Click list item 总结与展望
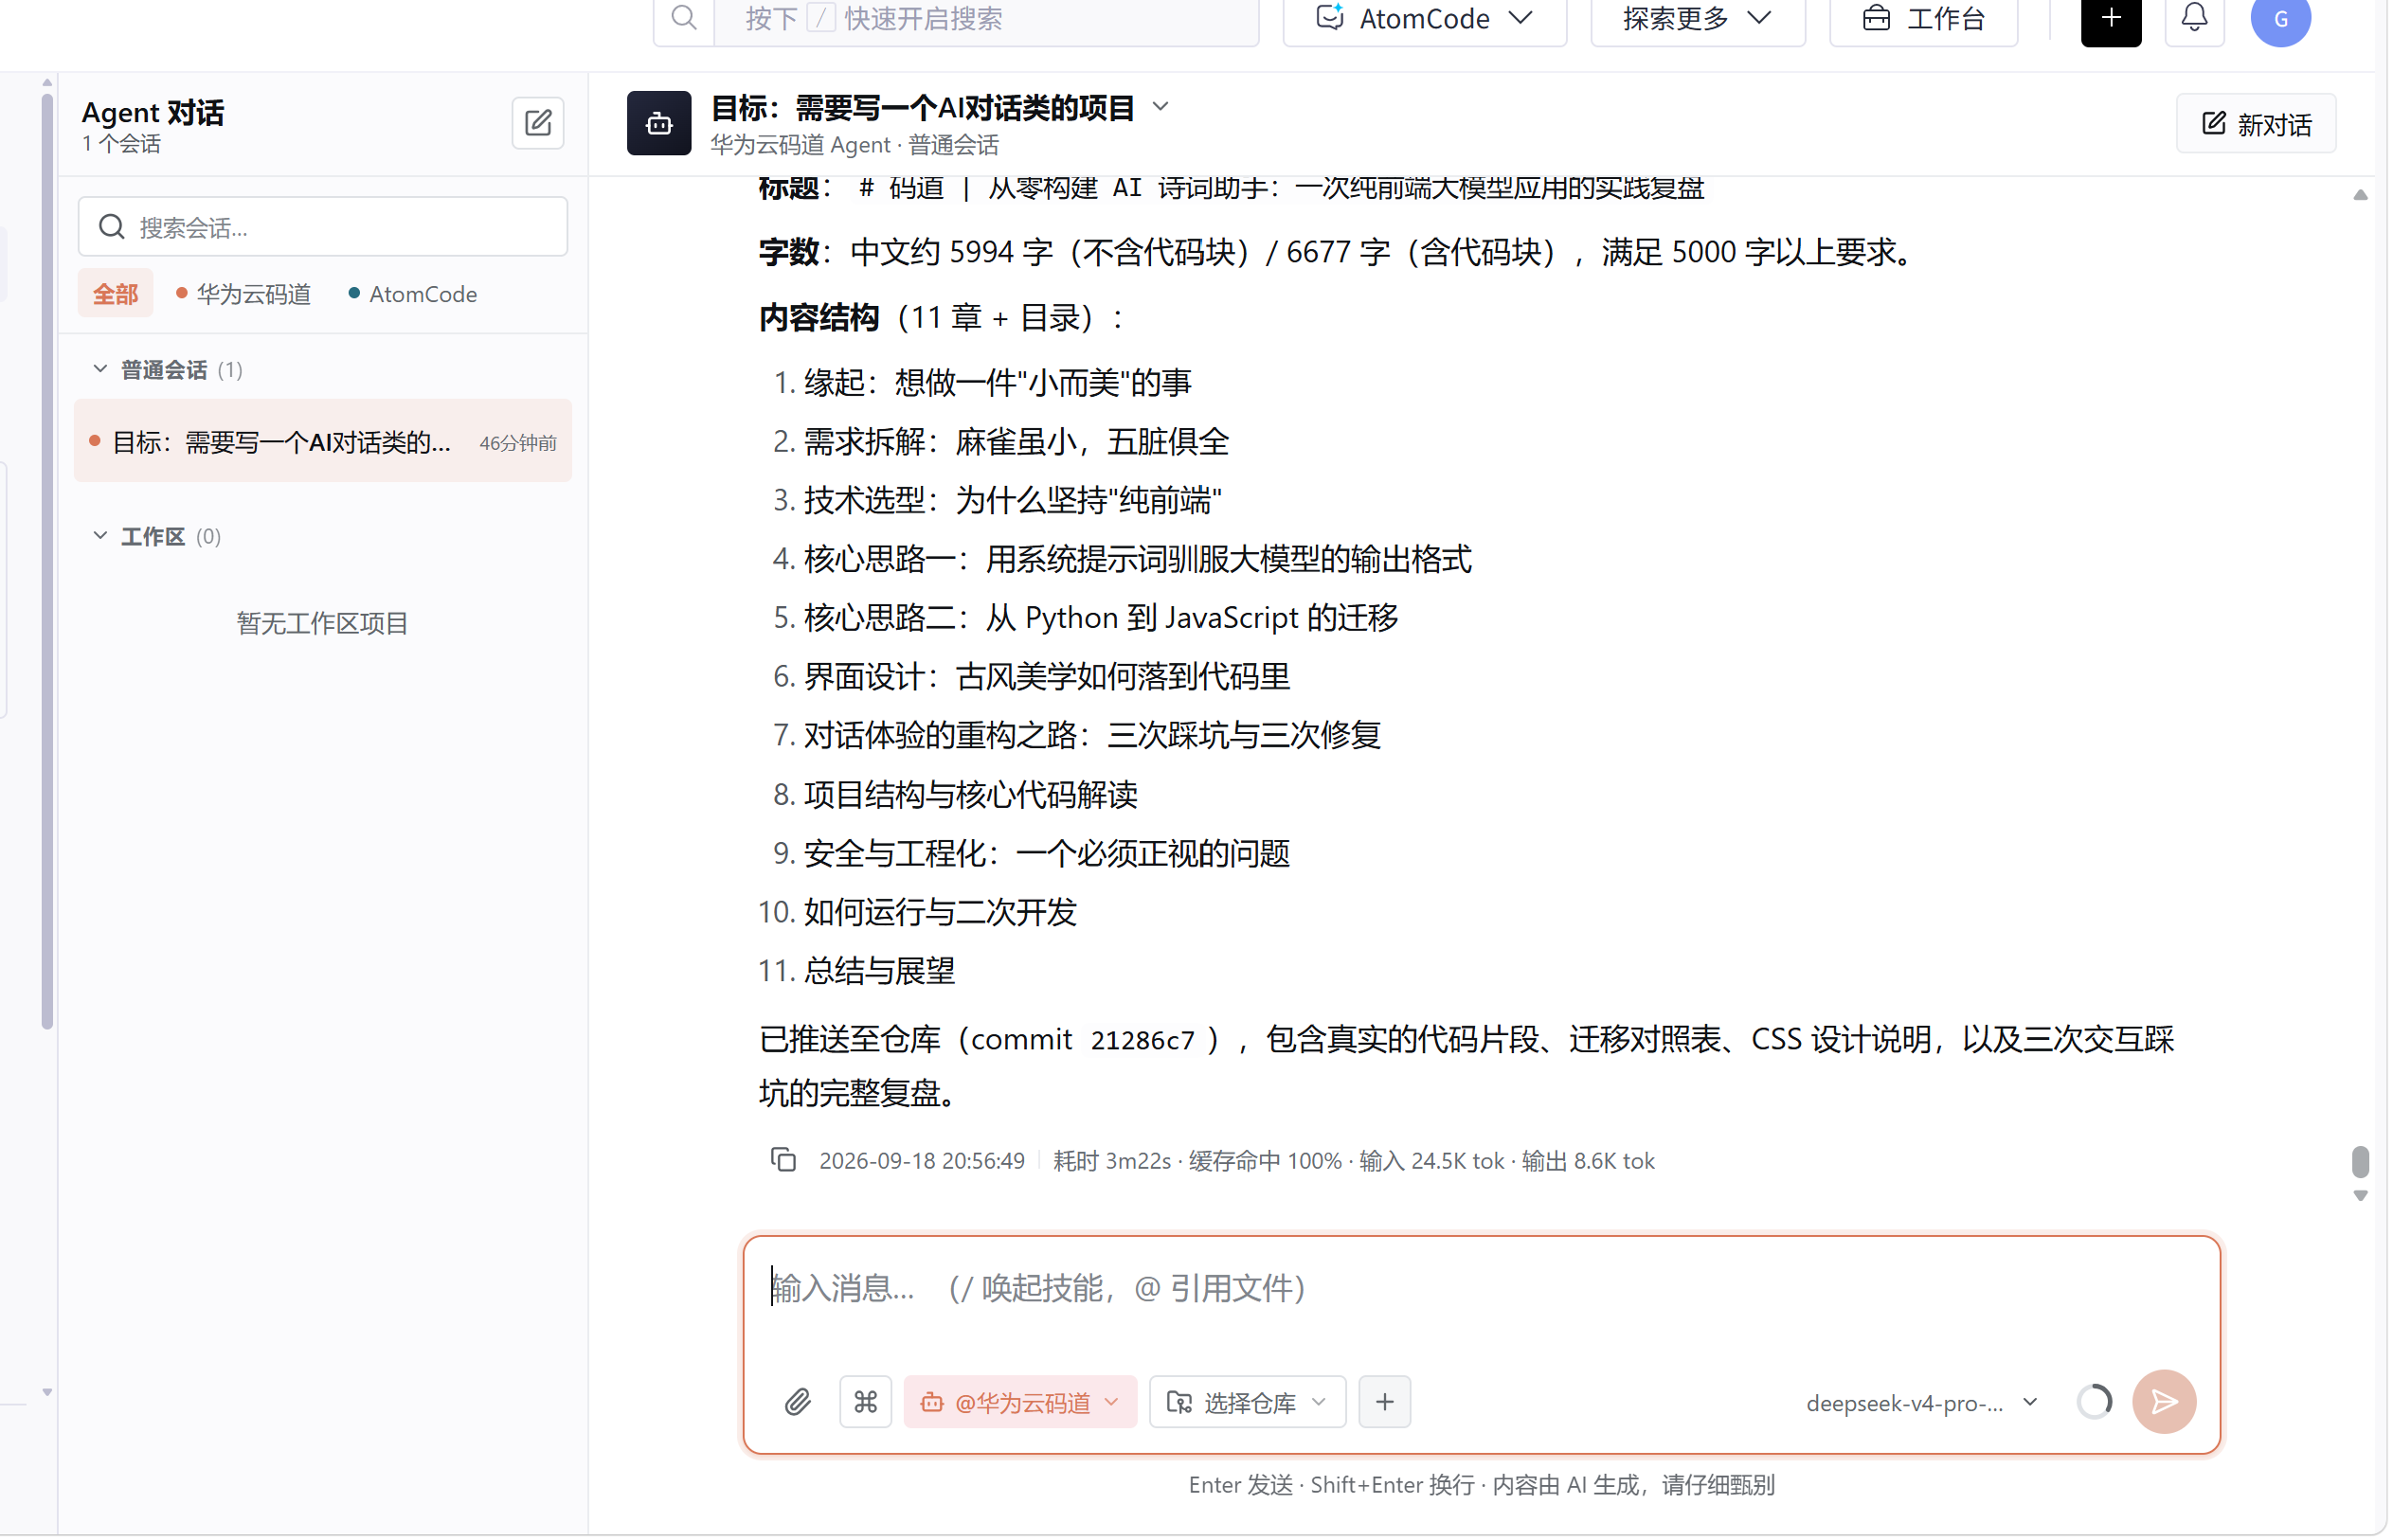Image resolution: width=2393 pixels, height=1540 pixels. [x=881, y=972]
